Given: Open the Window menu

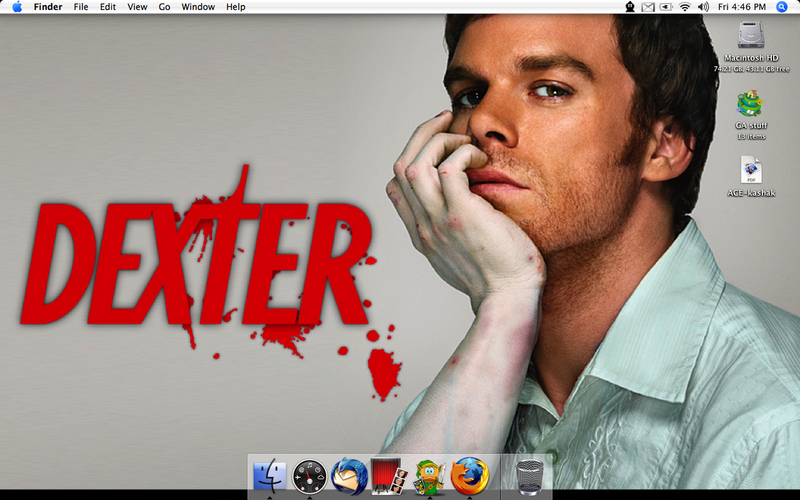Looking at the screenshot, I should (198, 7).
